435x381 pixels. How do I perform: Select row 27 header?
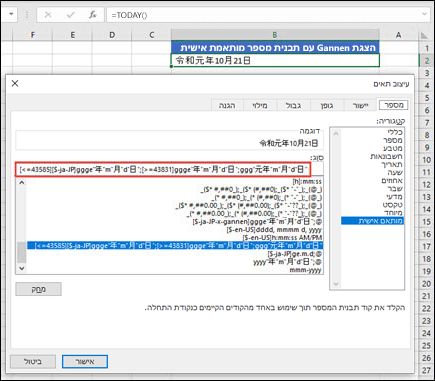(x=426, y=370)
